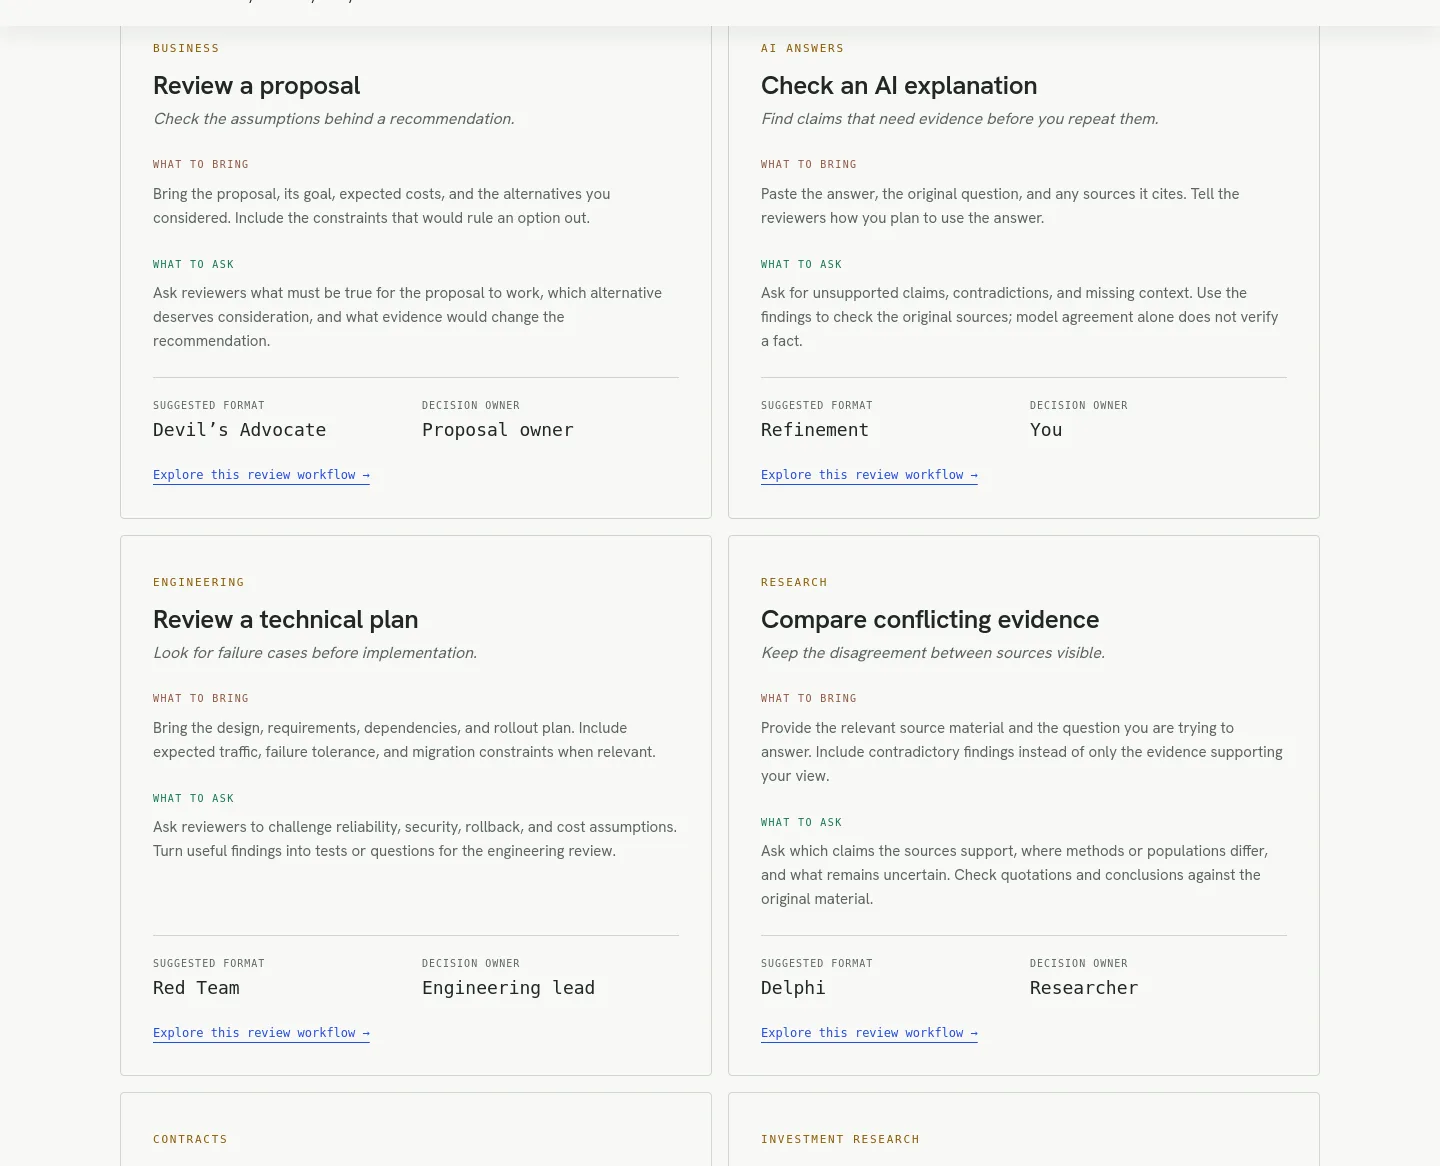Image resolution: width=1440 pixels, height=1166 pixels.
Task: Click the 'Compare conflicting evidence' heading
Action: click(930, 620)
